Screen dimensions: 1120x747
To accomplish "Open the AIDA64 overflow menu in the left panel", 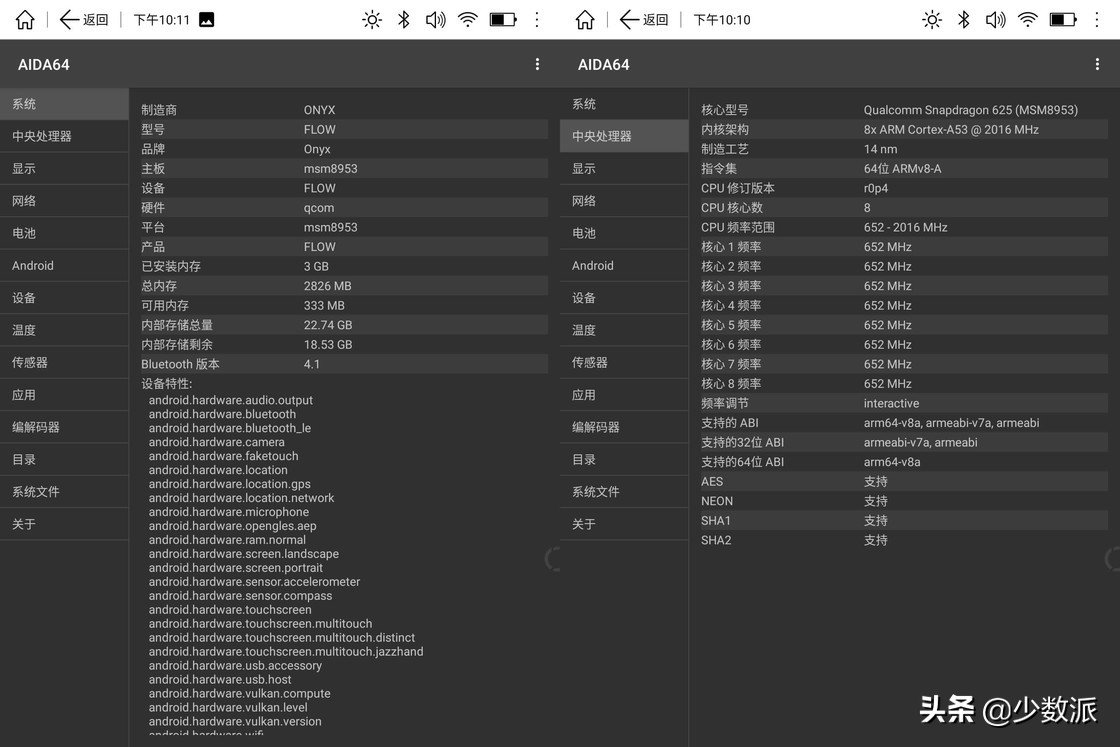I will (x=537, y=64).
